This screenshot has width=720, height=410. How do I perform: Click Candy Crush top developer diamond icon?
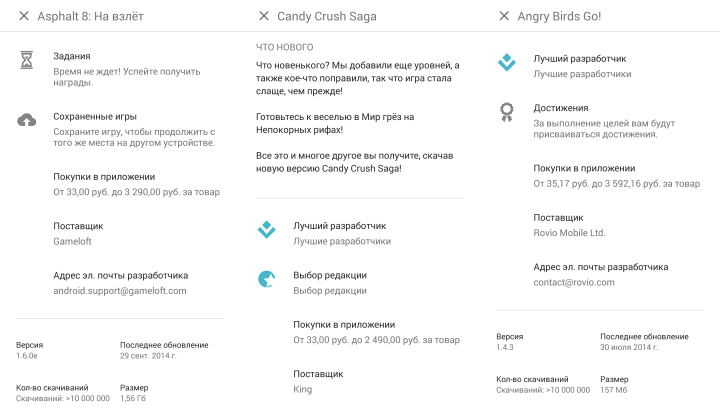pos(266,230)
